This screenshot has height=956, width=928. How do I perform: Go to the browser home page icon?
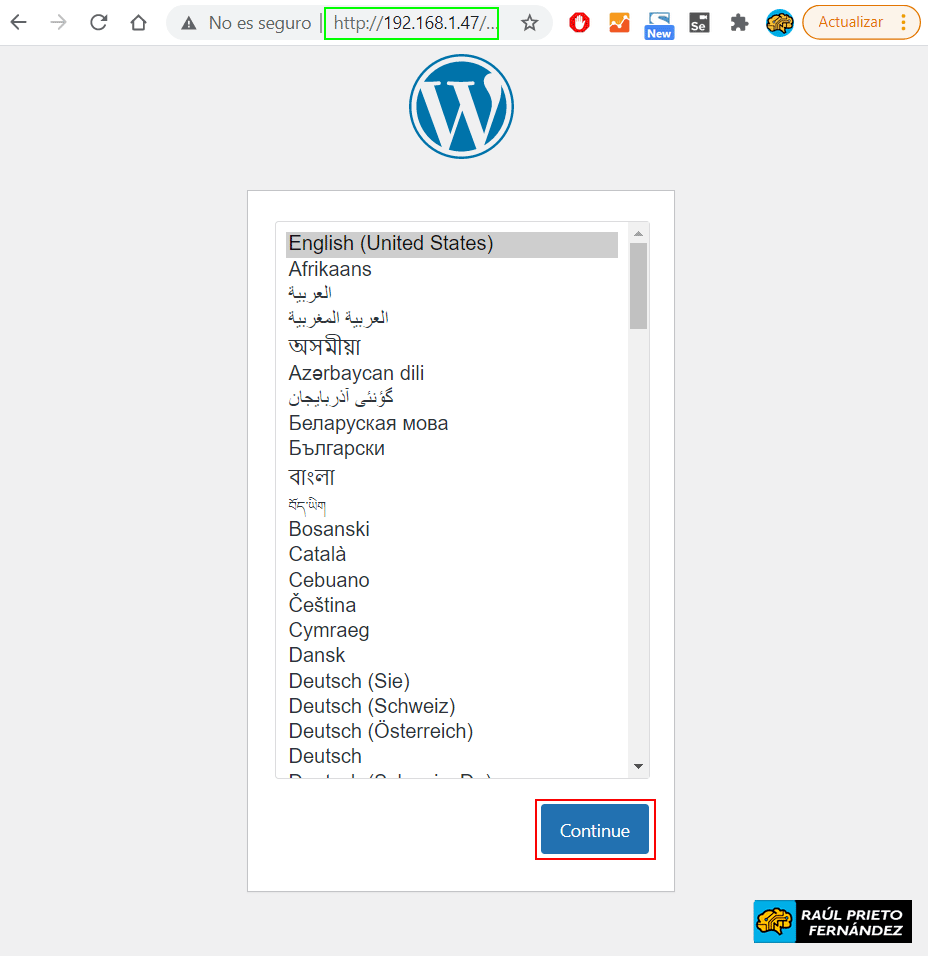tap(138, 22)
